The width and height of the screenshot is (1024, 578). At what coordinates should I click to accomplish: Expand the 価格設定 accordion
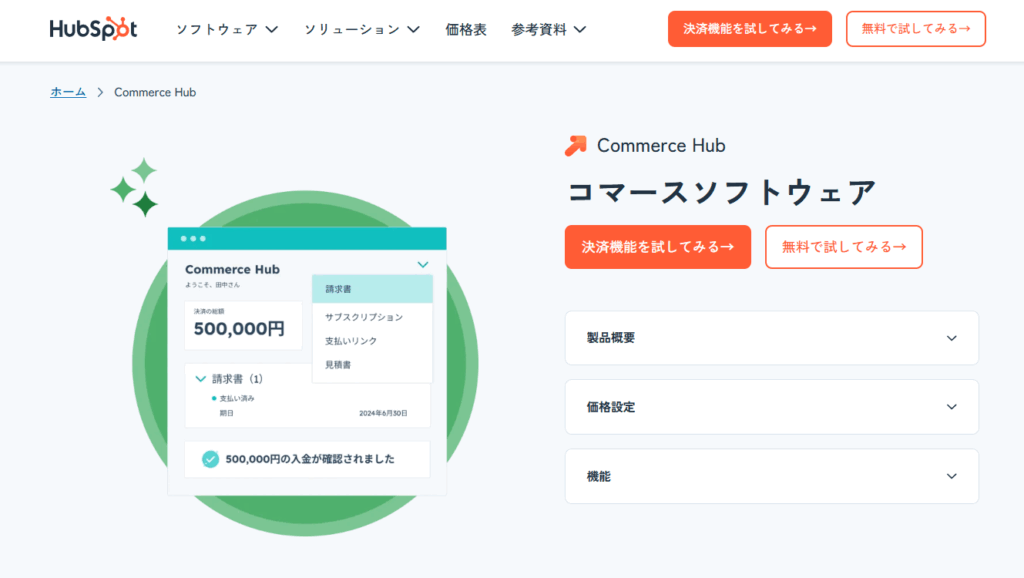(771, 407)
